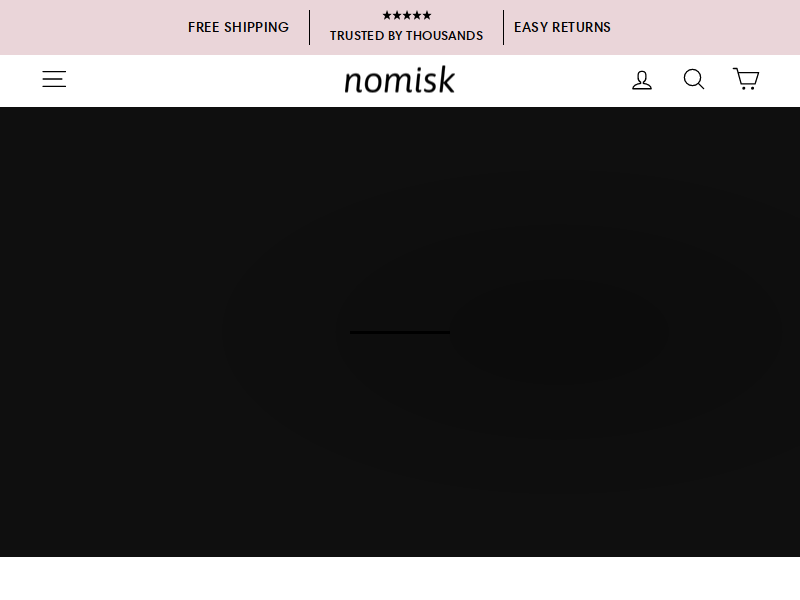Click the magnifying glass search icon

(694, 80)
